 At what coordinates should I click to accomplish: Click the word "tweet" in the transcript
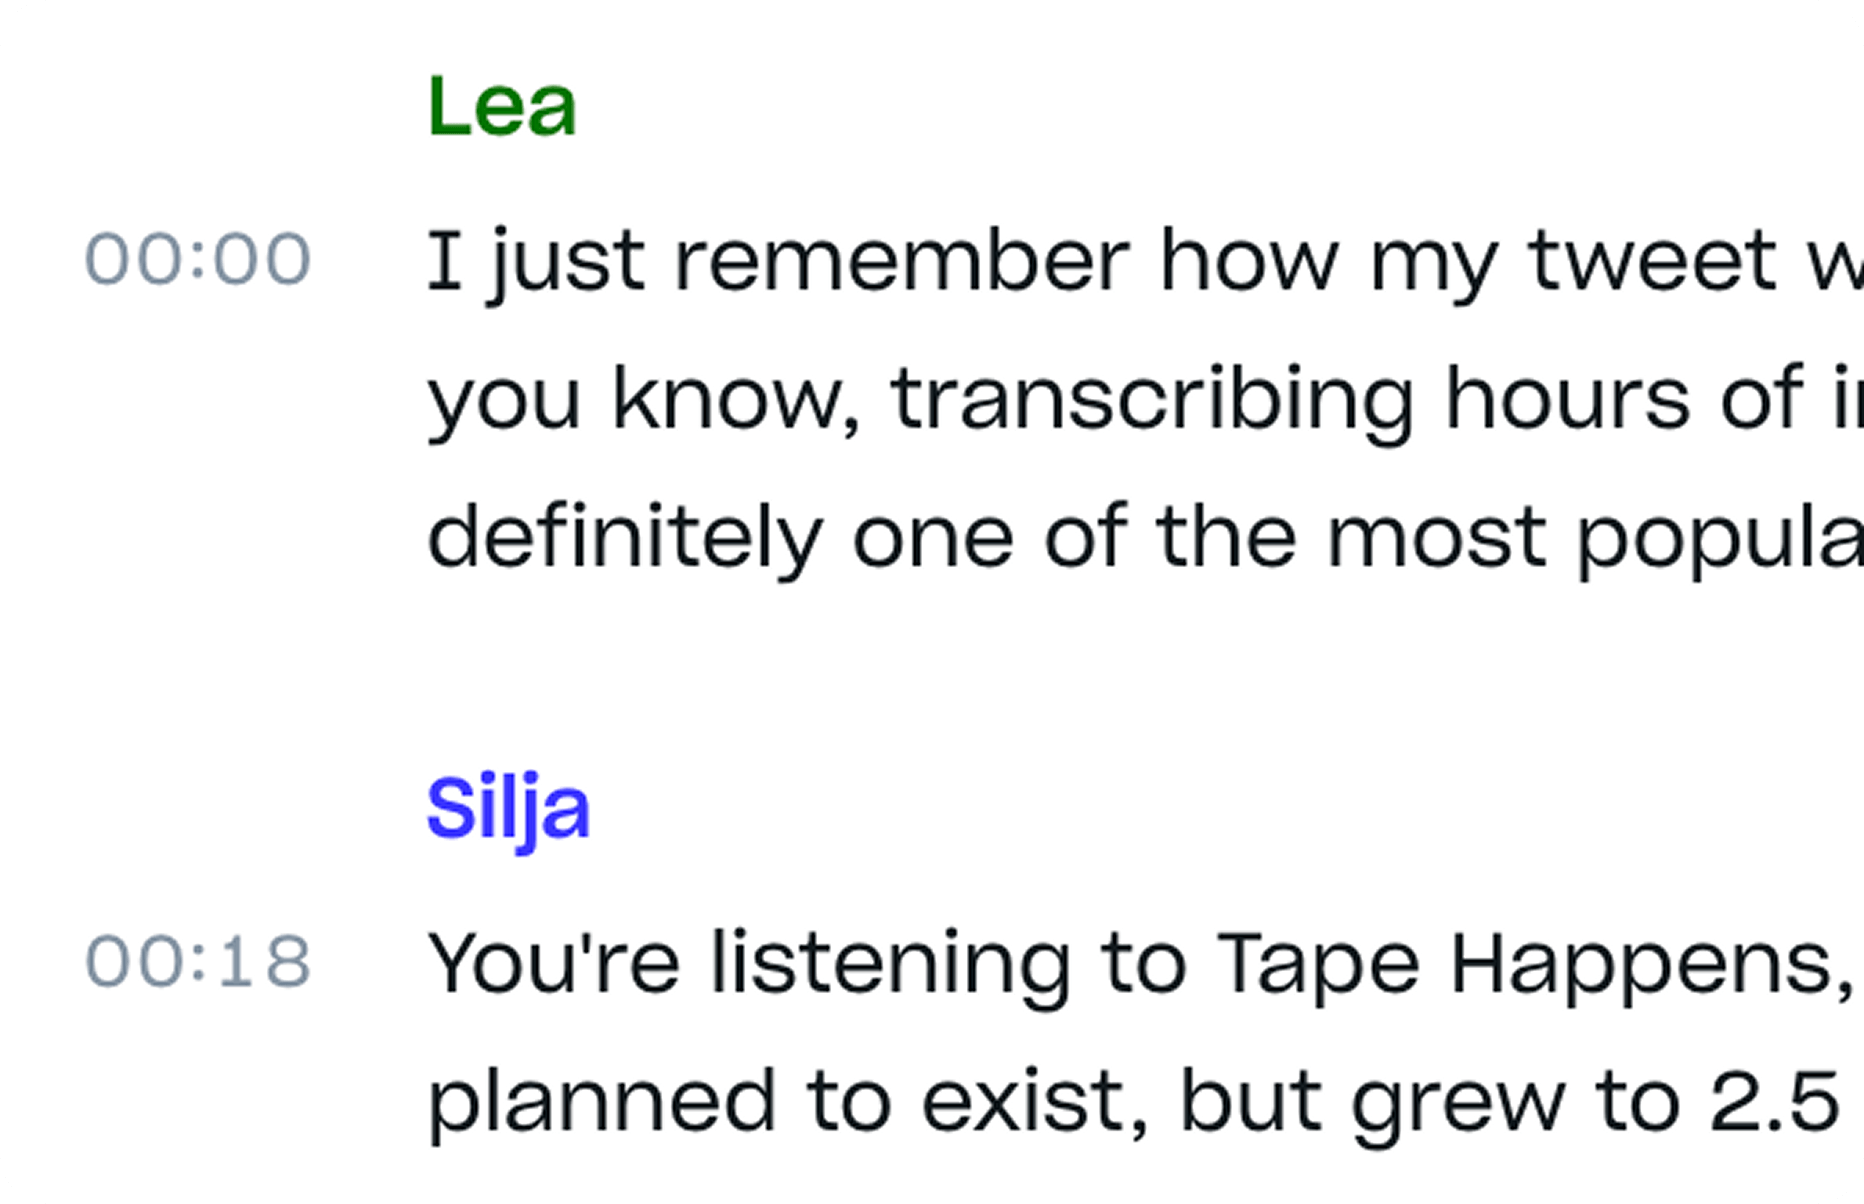point(1652,261)
